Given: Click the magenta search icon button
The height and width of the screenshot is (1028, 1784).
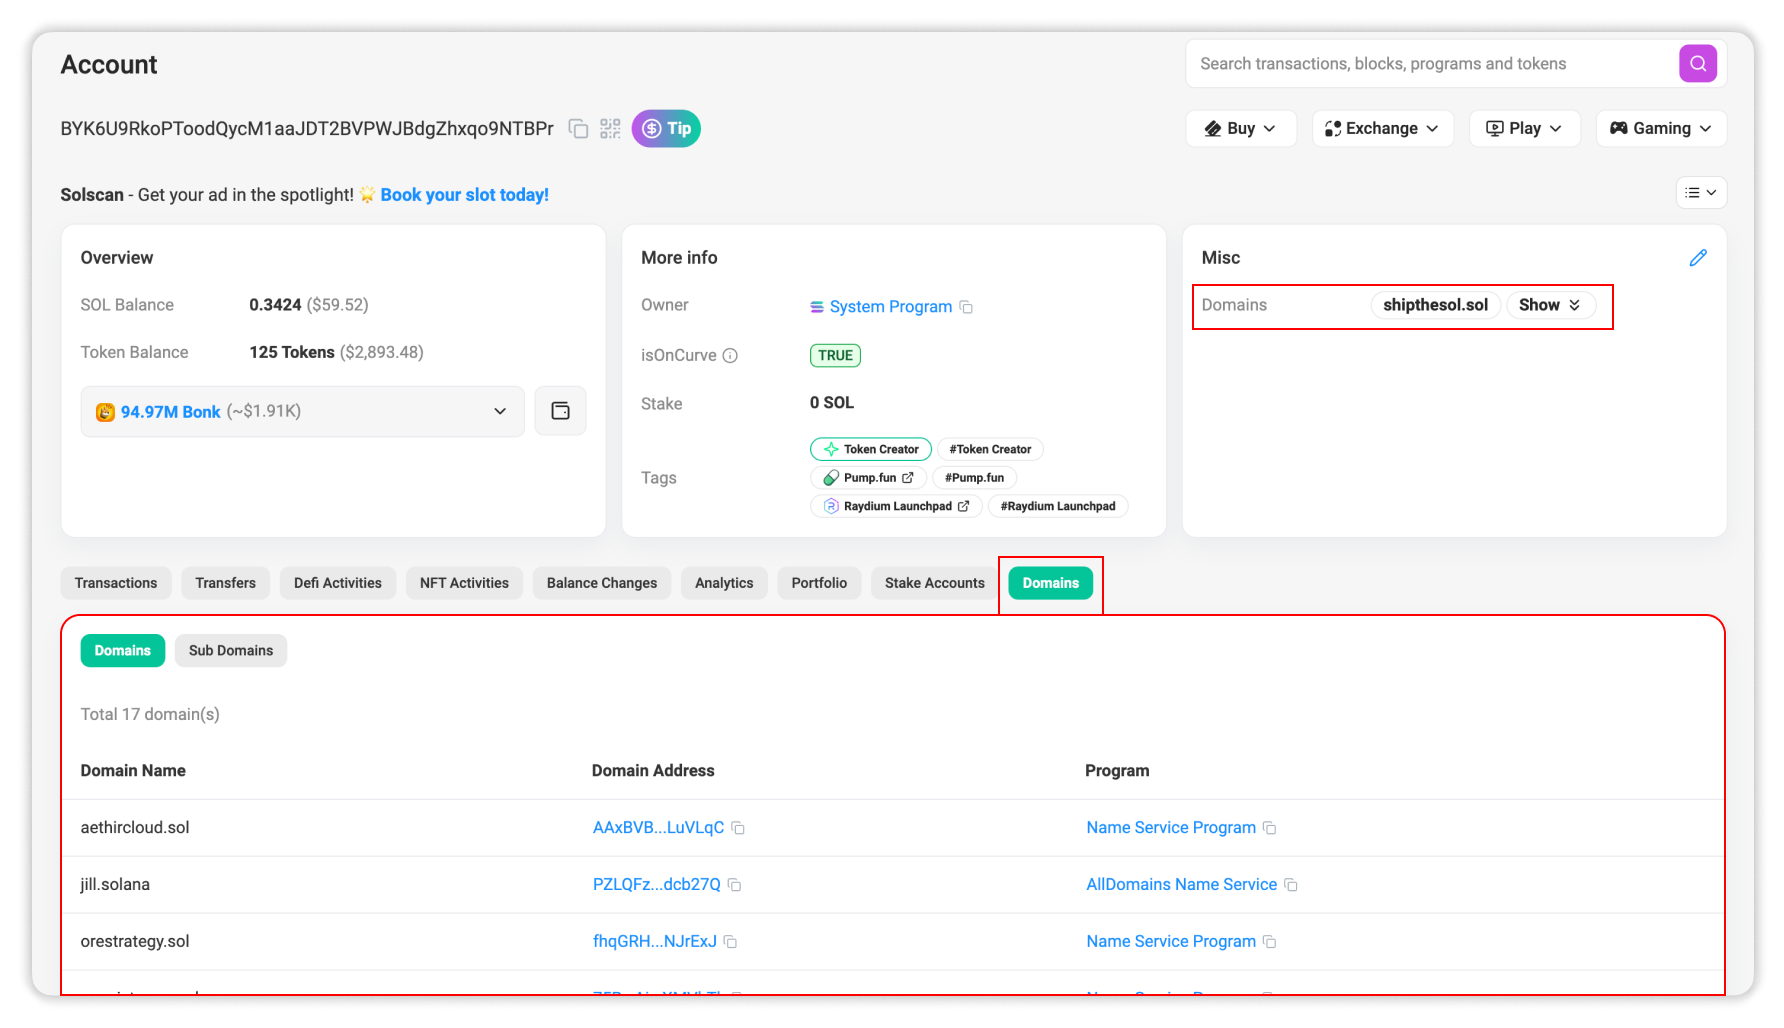Looking at the screenshot, I should pyautogui.click(x=1697, y=64).
